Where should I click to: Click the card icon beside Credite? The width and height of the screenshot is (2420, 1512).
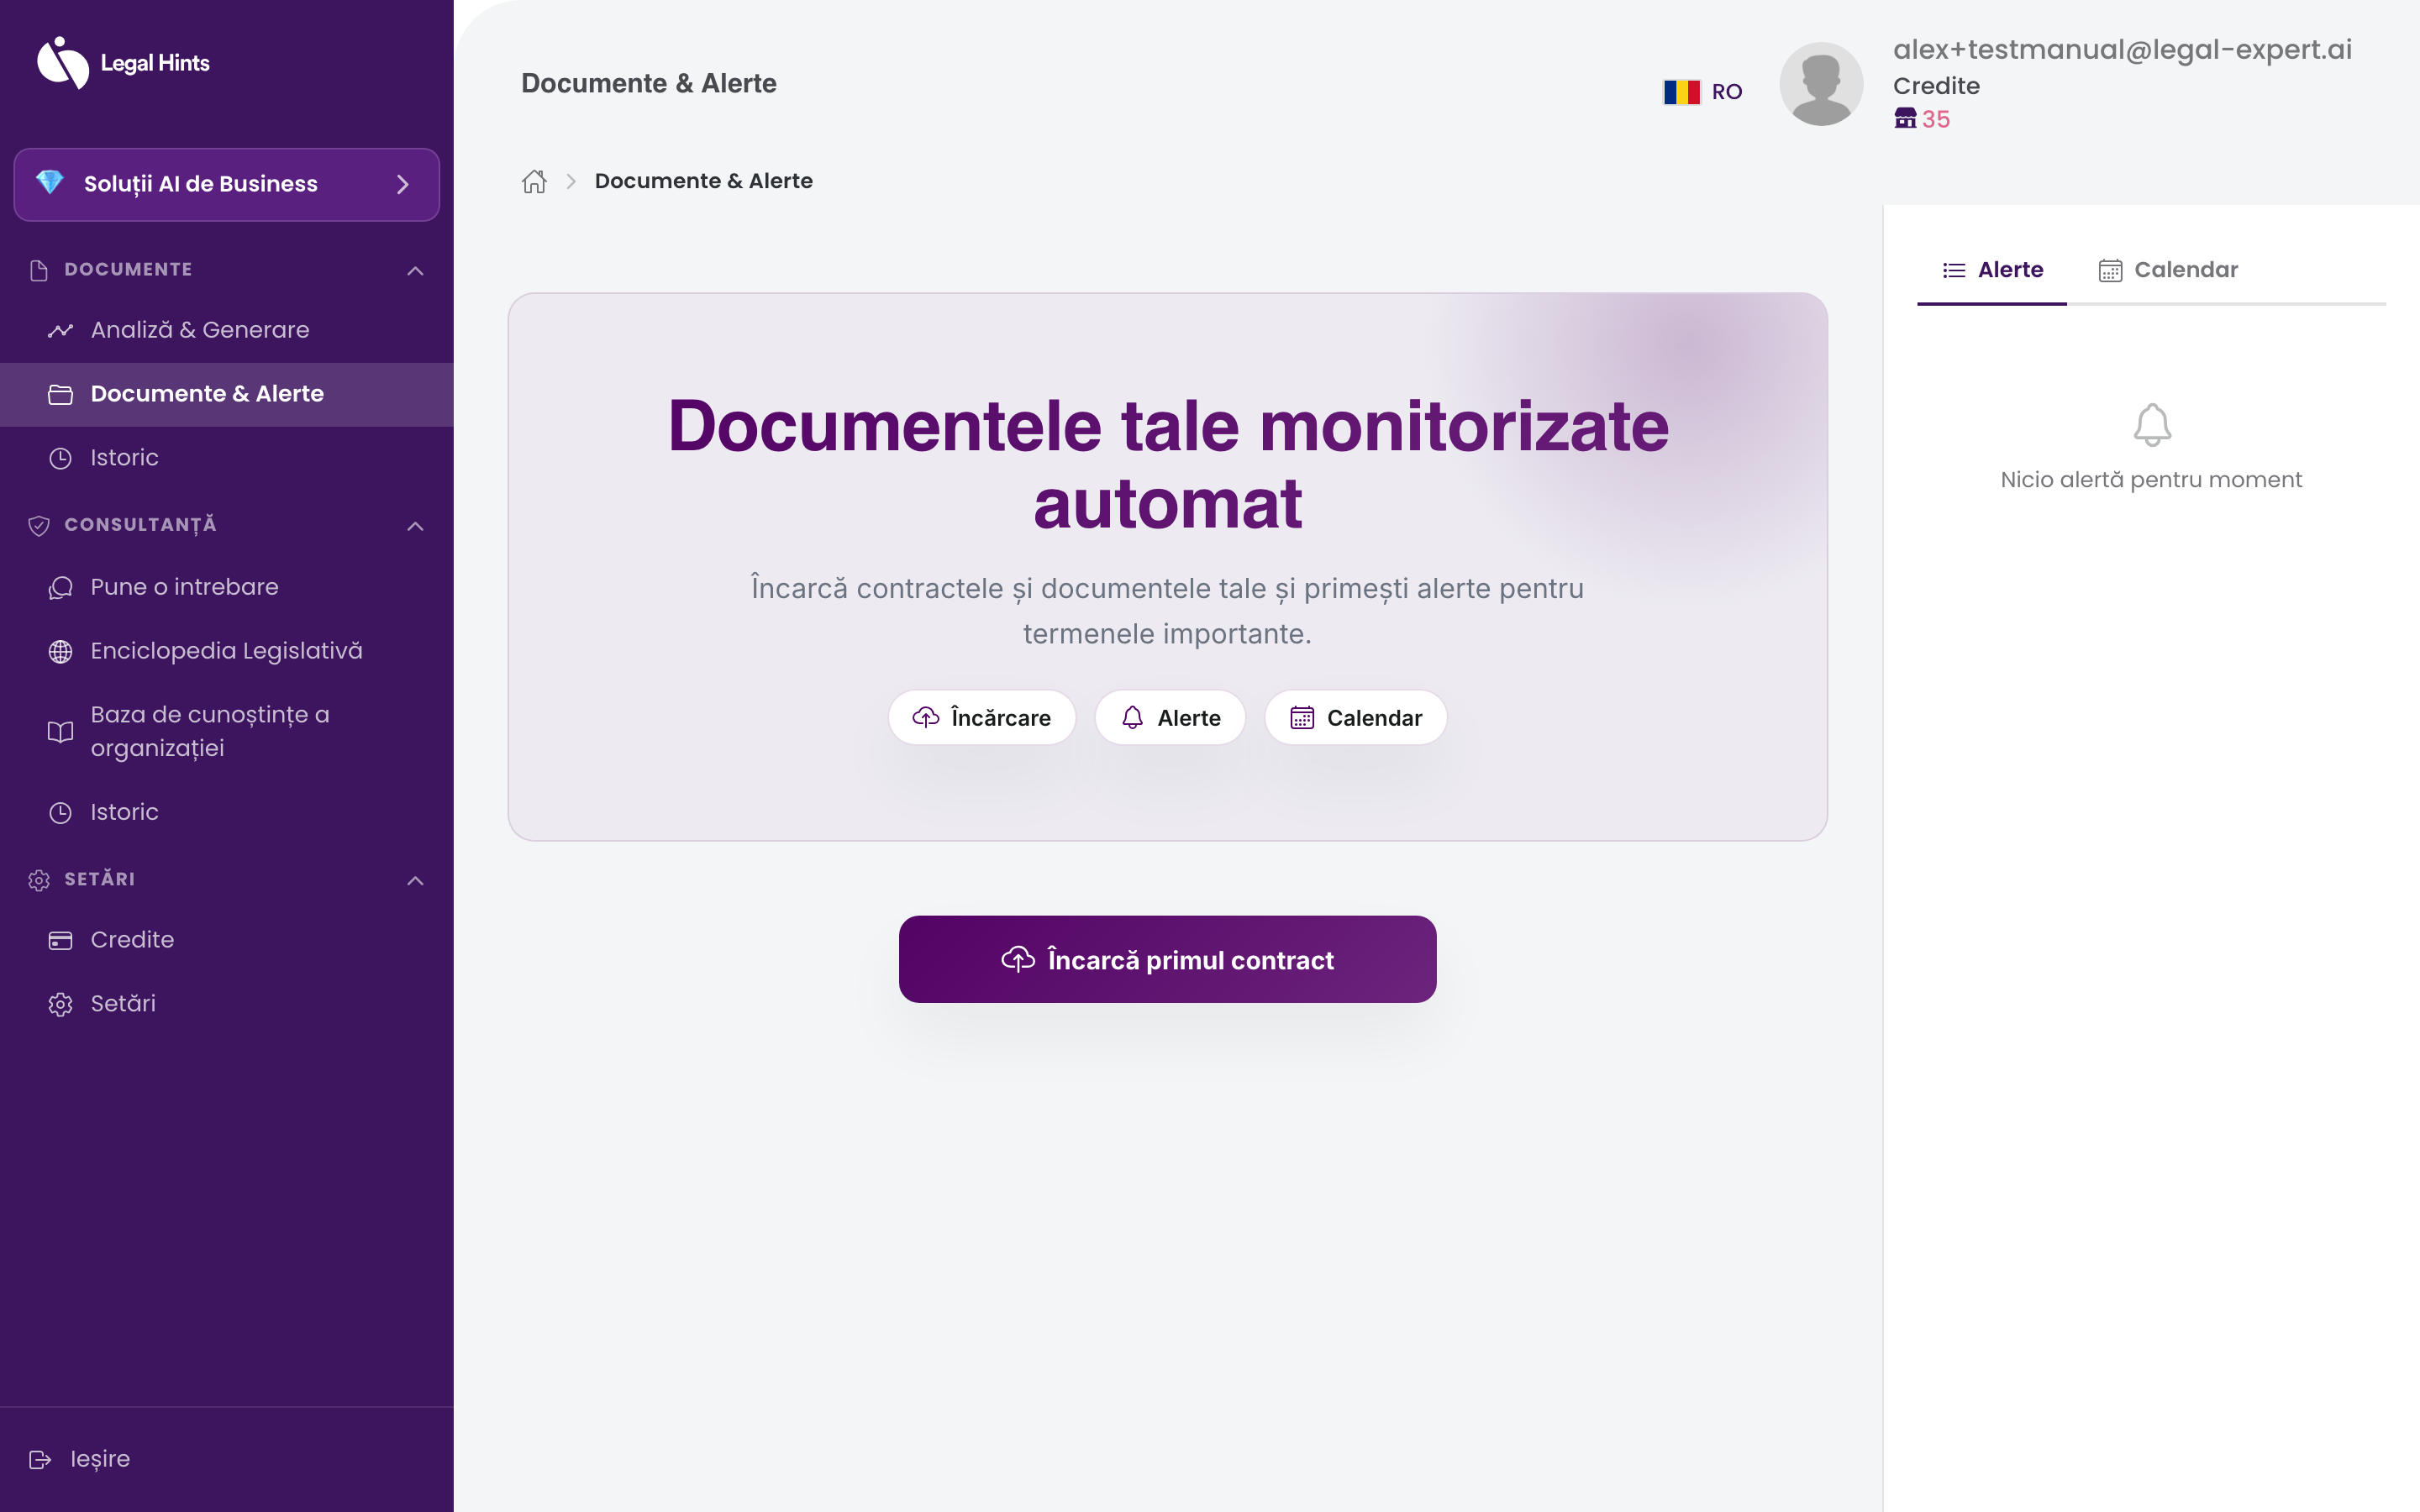(x=60, y=940)
